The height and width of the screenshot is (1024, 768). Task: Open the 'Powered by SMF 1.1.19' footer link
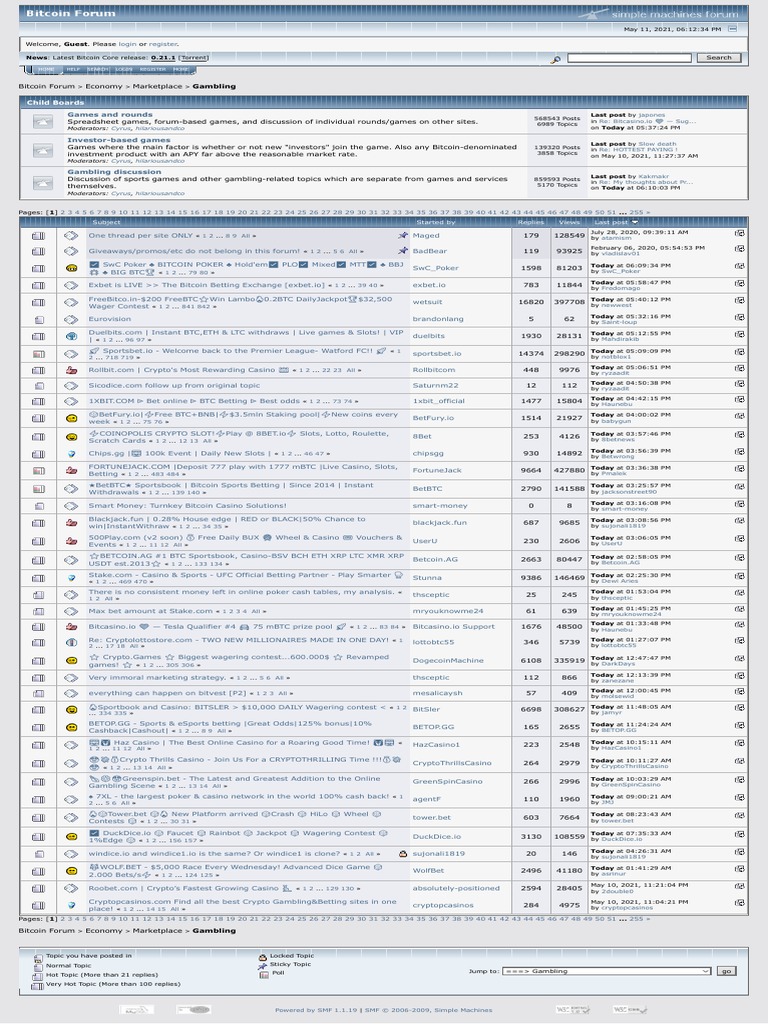click(x=315, y=1010)
